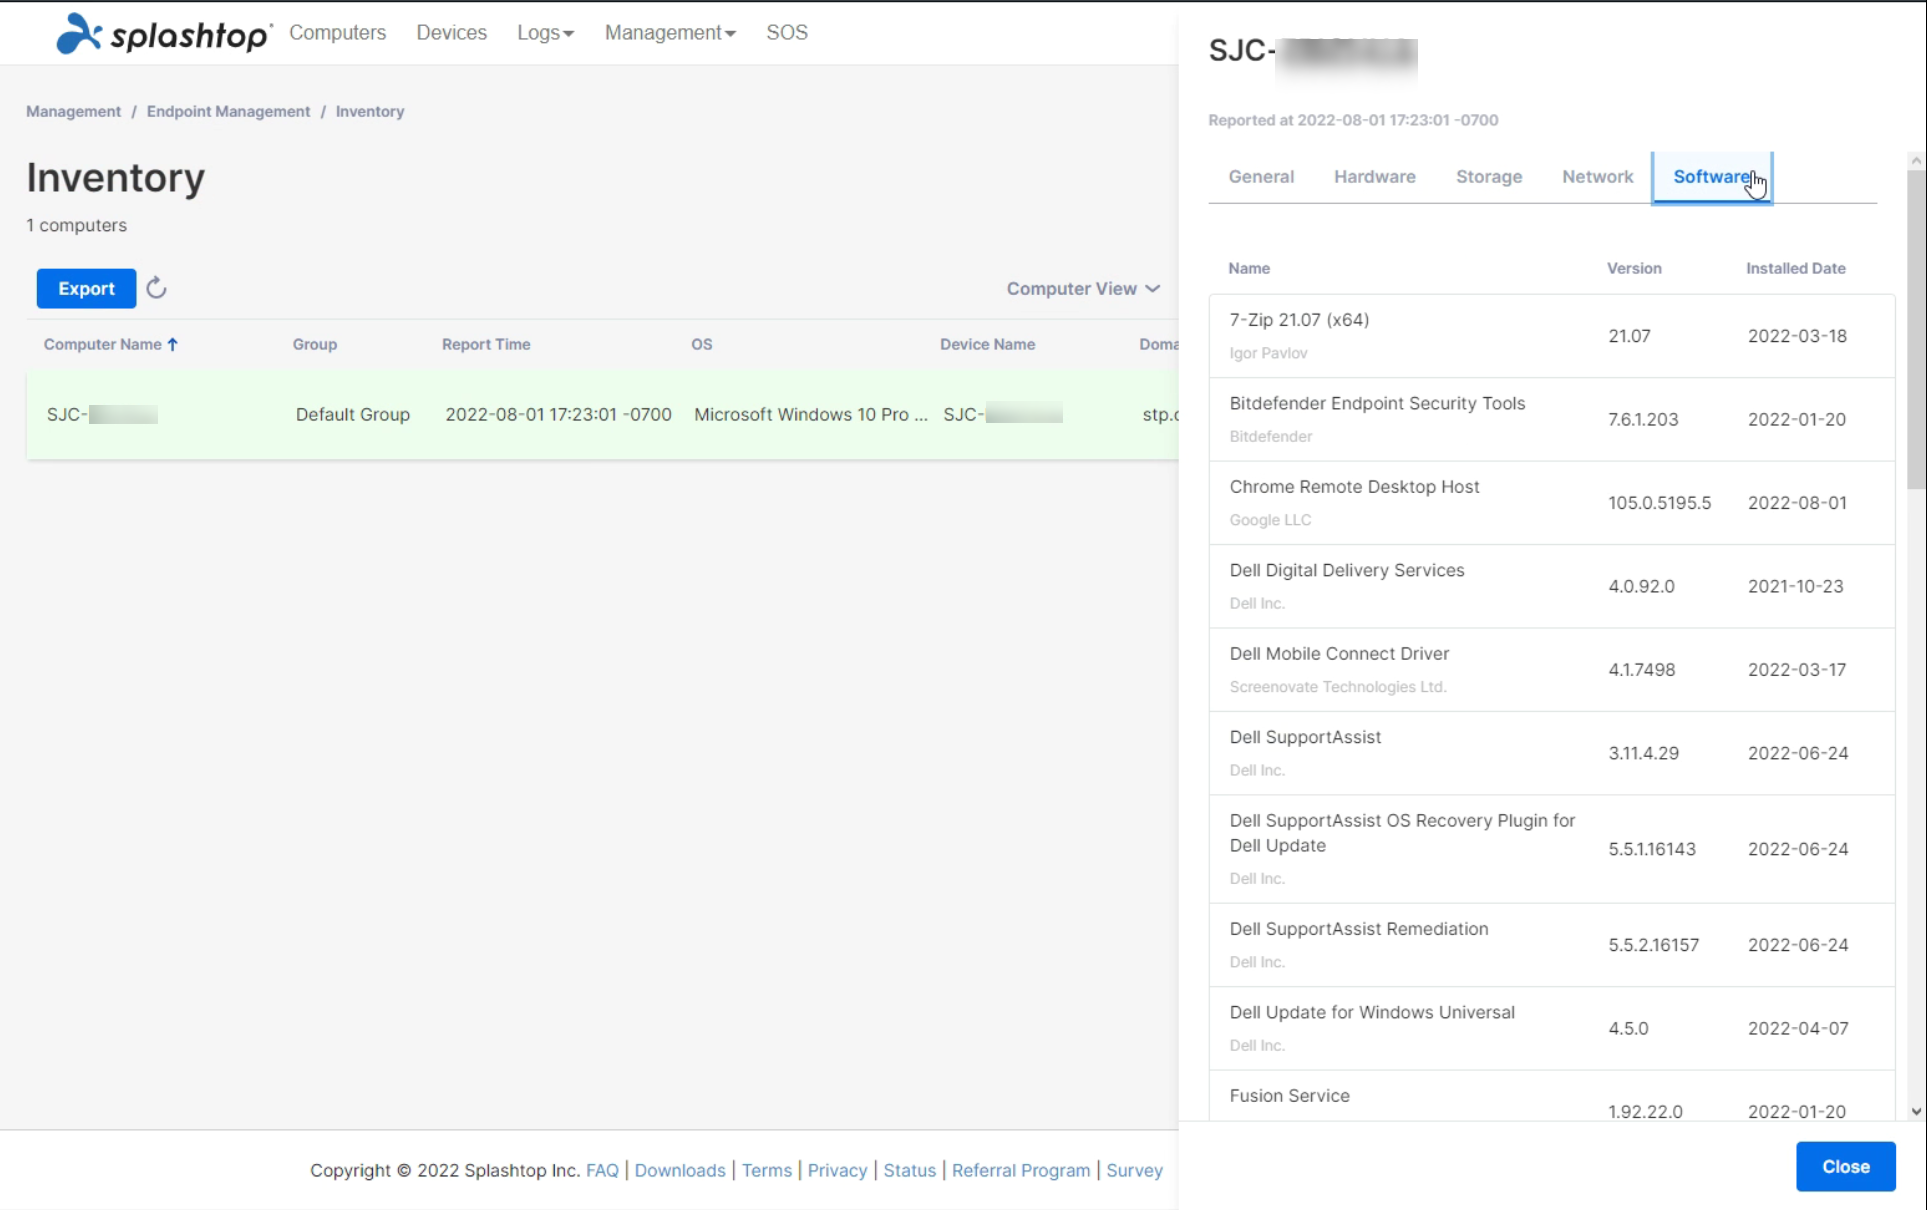Click the OS column header
This screenshot has width=1927, height=1210.
(702, 344)
